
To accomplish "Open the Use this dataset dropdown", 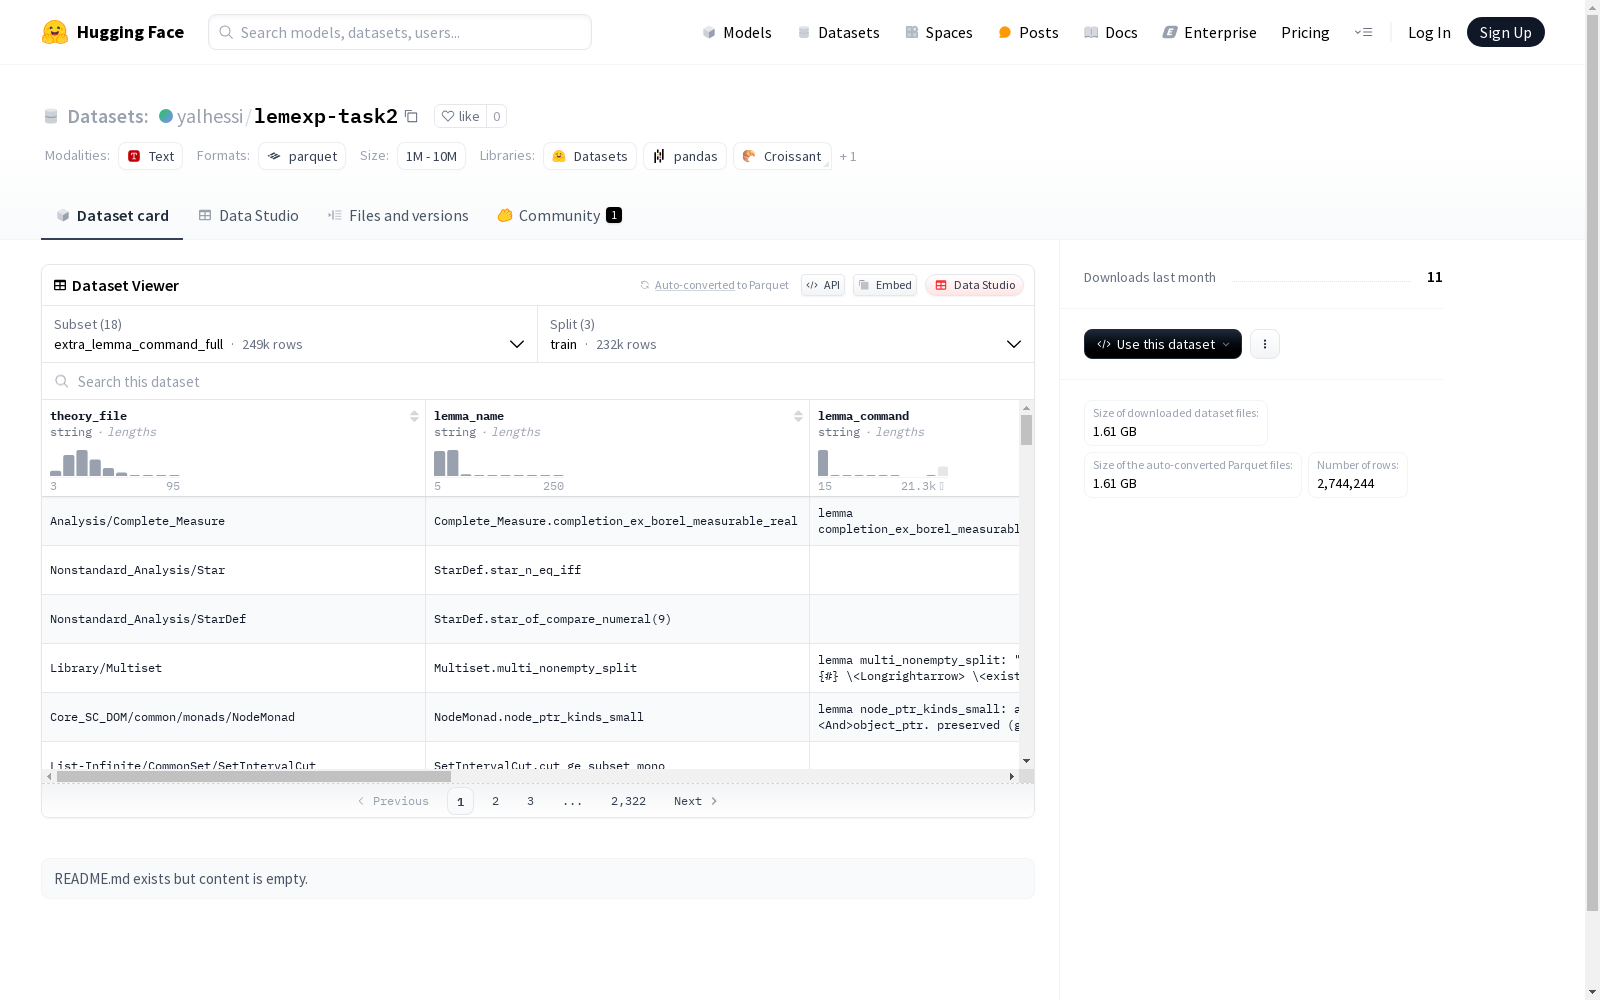I will (1163, 344).
